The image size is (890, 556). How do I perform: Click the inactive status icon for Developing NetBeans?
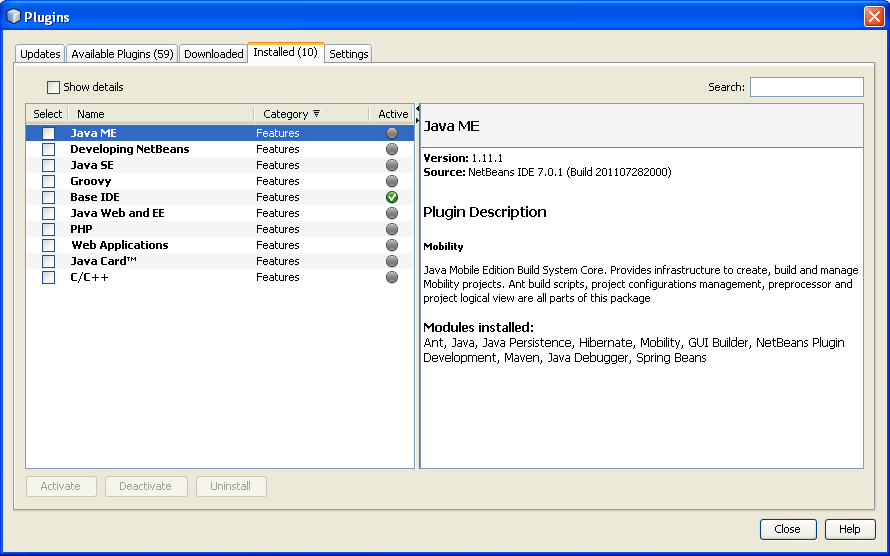tap(392, 149)
